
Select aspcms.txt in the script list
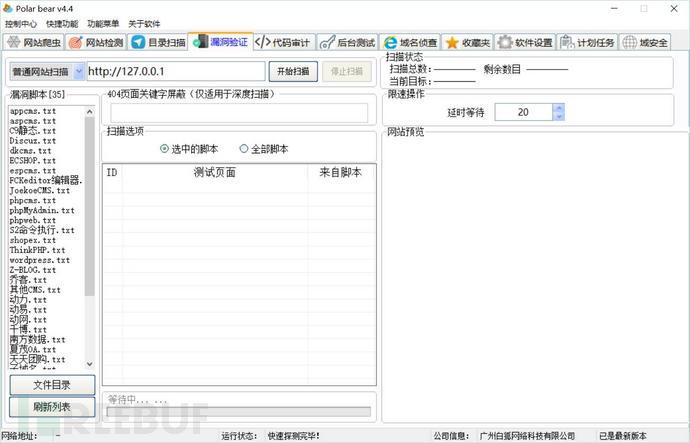pyautogui.click(x=33, y=121)
